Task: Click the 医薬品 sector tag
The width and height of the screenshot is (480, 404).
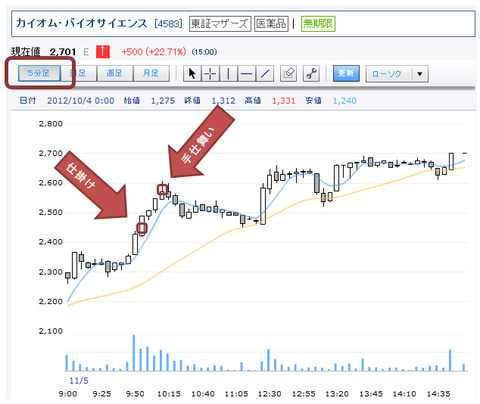Action: pyautogui.click(x=271, y=24)
